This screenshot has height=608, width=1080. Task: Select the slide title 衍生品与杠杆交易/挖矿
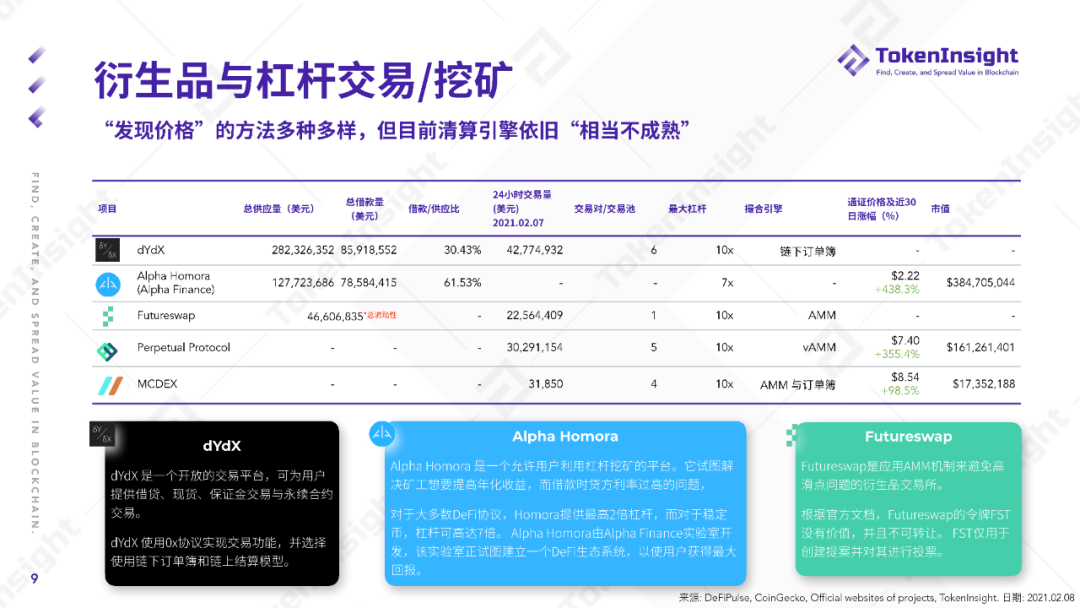pos(303,80)
